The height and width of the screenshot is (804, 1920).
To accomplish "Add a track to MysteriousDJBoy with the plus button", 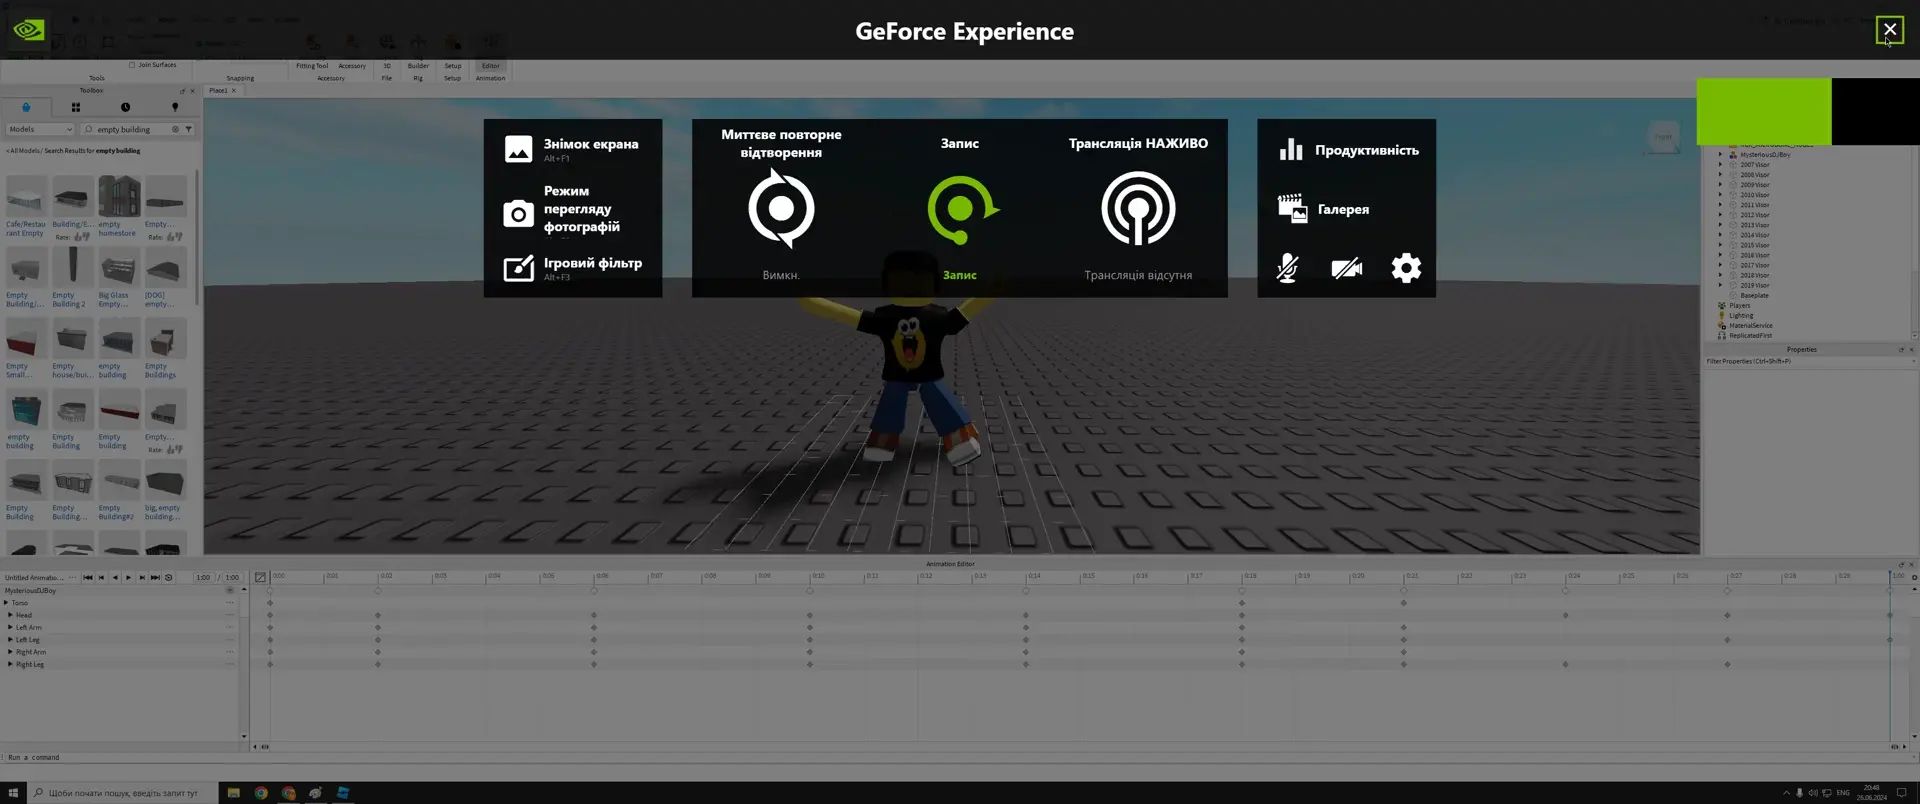I will pos(230,590).
